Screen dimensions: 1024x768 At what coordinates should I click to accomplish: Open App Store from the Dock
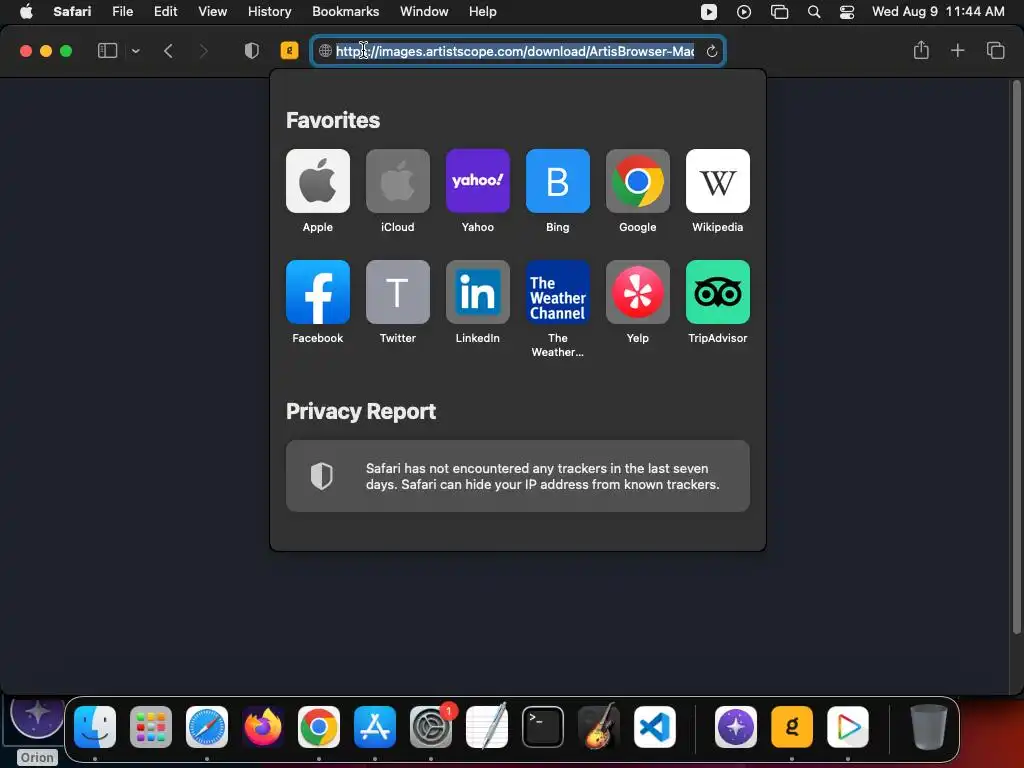click(x=375, y=726)
